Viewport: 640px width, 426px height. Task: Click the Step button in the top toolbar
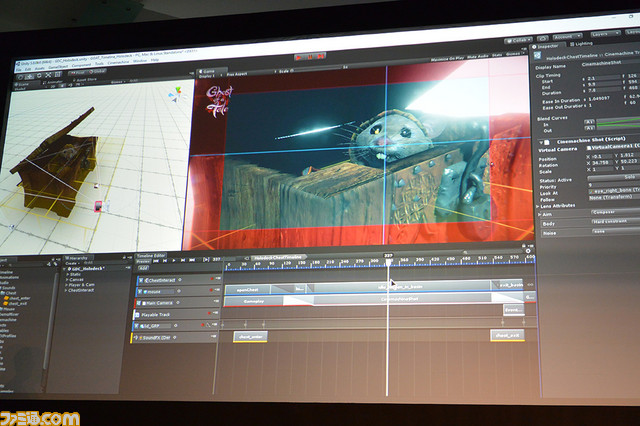321,56
